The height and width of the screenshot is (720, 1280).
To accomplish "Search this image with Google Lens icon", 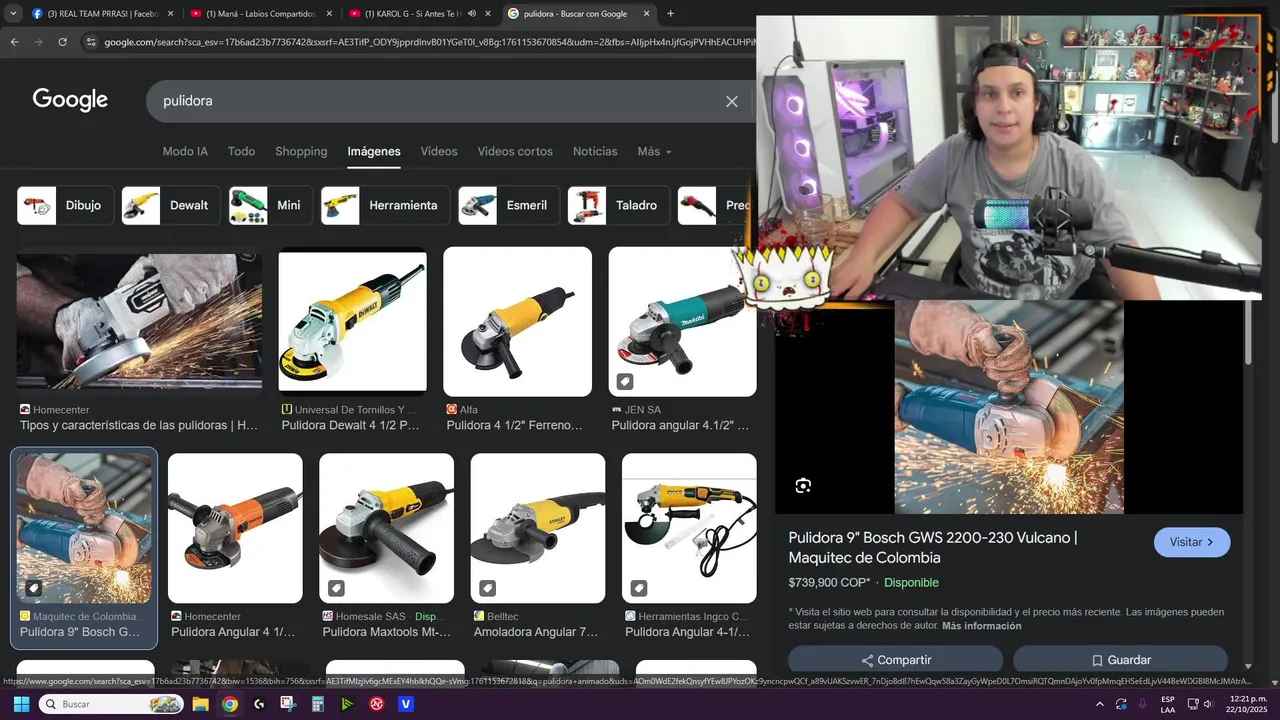I will 803,486.
